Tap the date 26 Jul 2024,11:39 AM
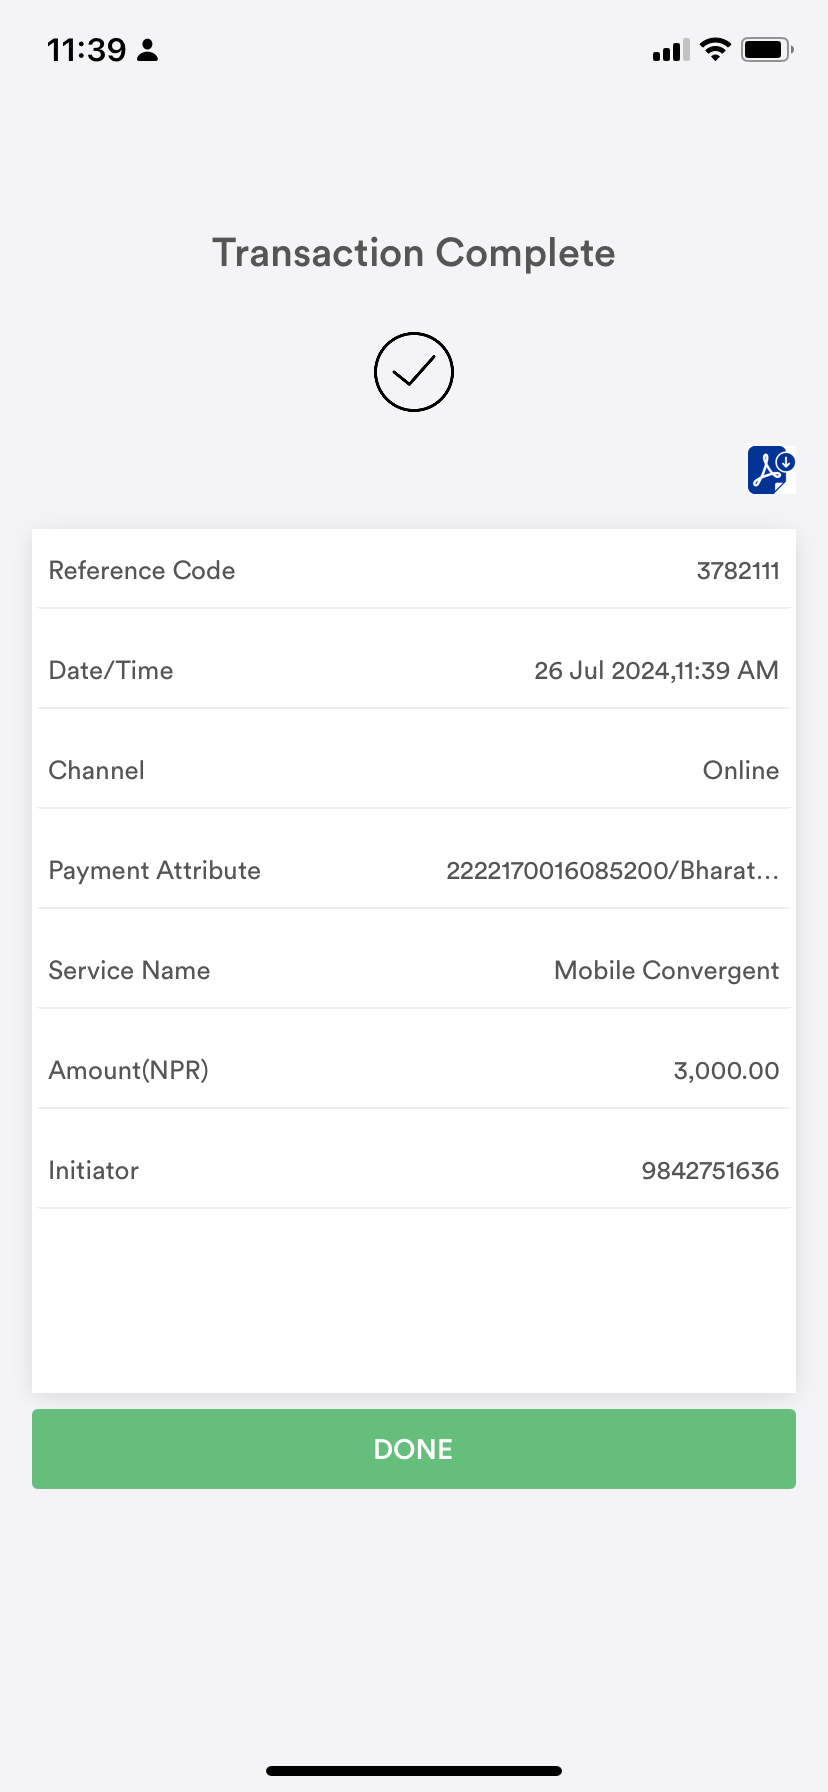Image resolution: width=828 pixels, height=1792 pixels. pos(656,671)
